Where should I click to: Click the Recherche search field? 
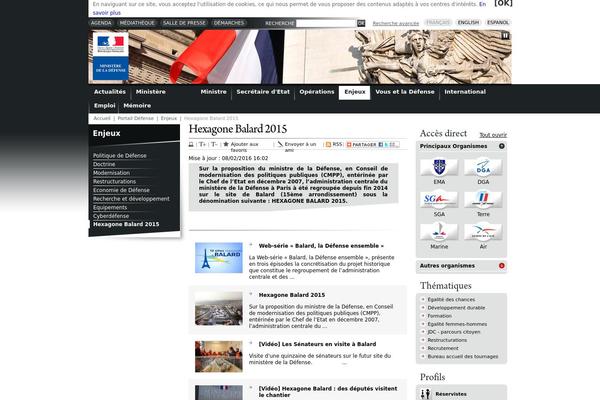tap(326, 23)
